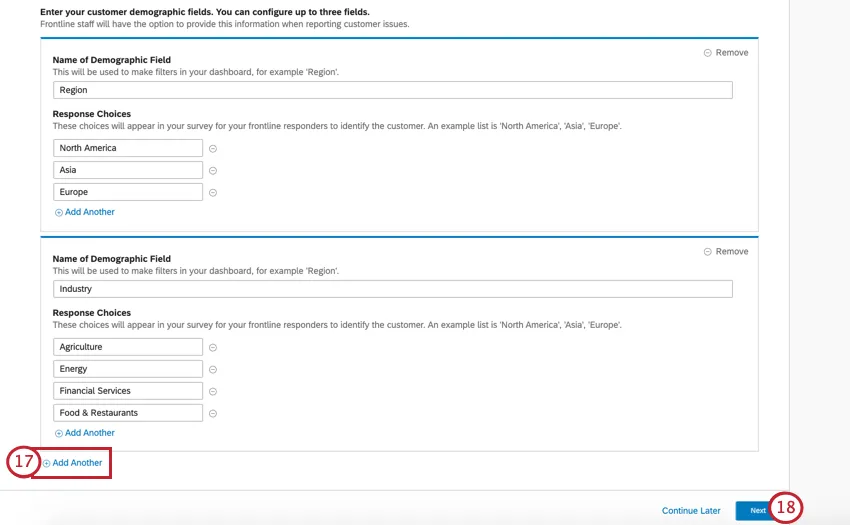Image resolution: width=850 pixels, height=525 pixels.
Task: Remove the Europe response choice
Action: (x=213, y=192)
